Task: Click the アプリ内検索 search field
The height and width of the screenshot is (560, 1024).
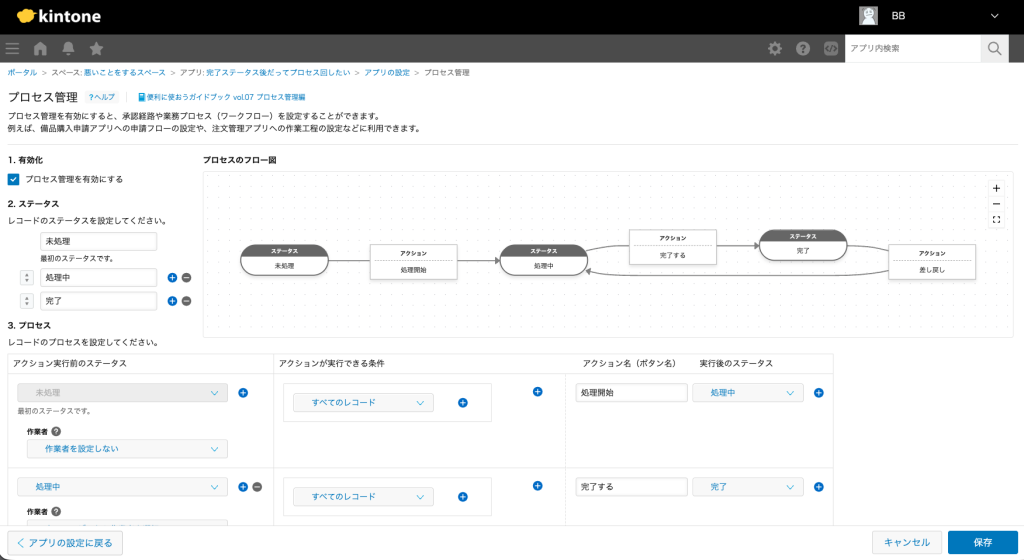Action: (x=913, y=48)
